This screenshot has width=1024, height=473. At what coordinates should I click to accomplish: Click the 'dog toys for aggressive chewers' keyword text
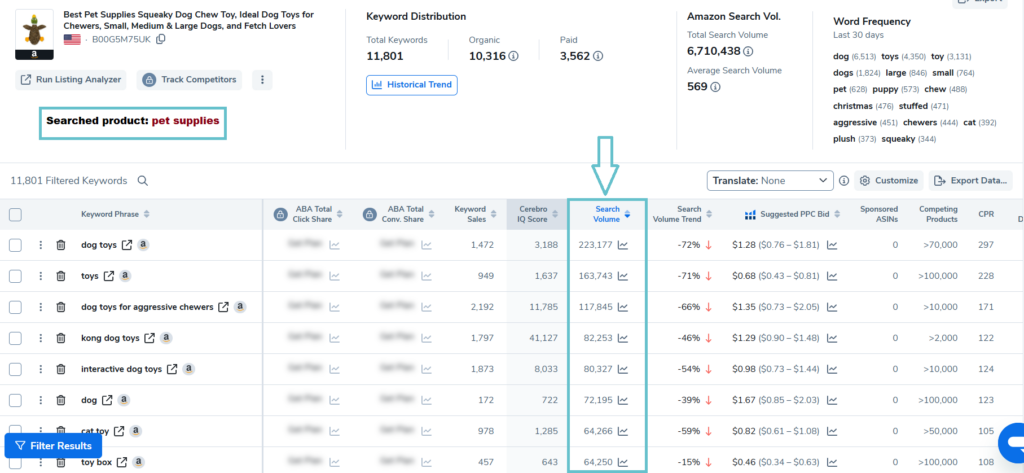[x=147, y=306]
